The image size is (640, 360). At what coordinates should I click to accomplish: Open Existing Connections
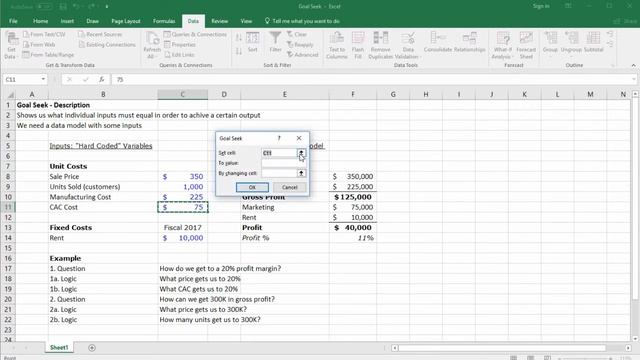[107, 44]
